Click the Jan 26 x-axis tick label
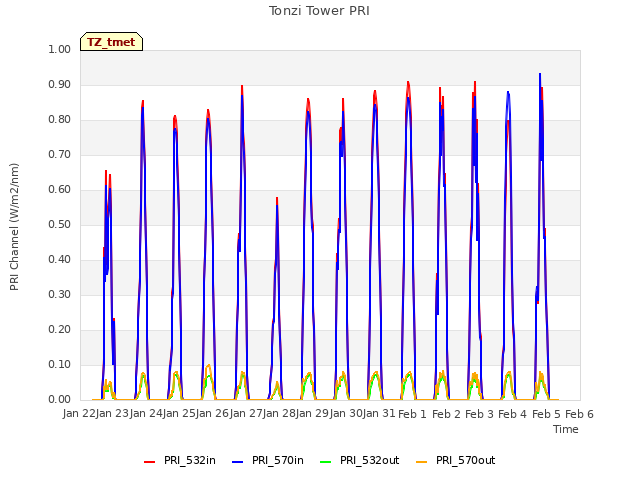This screenshot has width=640, height=480. click(212, 414)
